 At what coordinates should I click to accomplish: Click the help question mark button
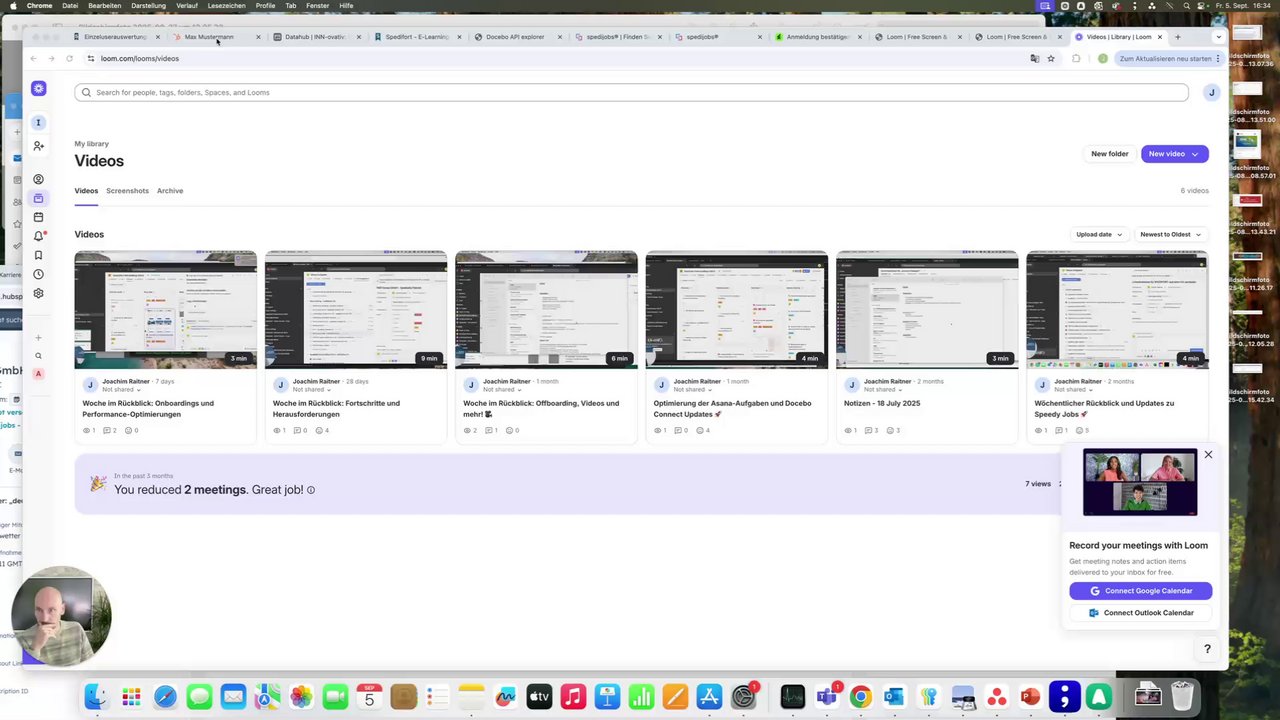[x=1207, y=649]
